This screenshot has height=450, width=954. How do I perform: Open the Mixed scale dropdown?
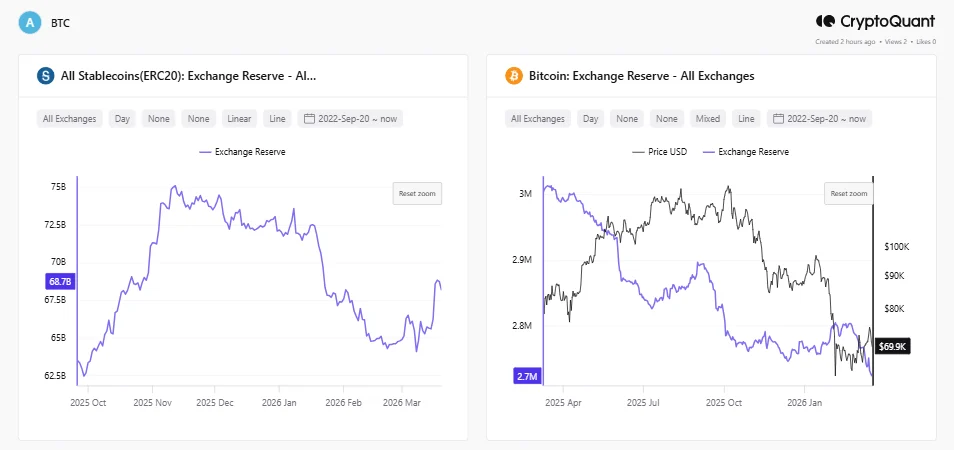(708, 119)
